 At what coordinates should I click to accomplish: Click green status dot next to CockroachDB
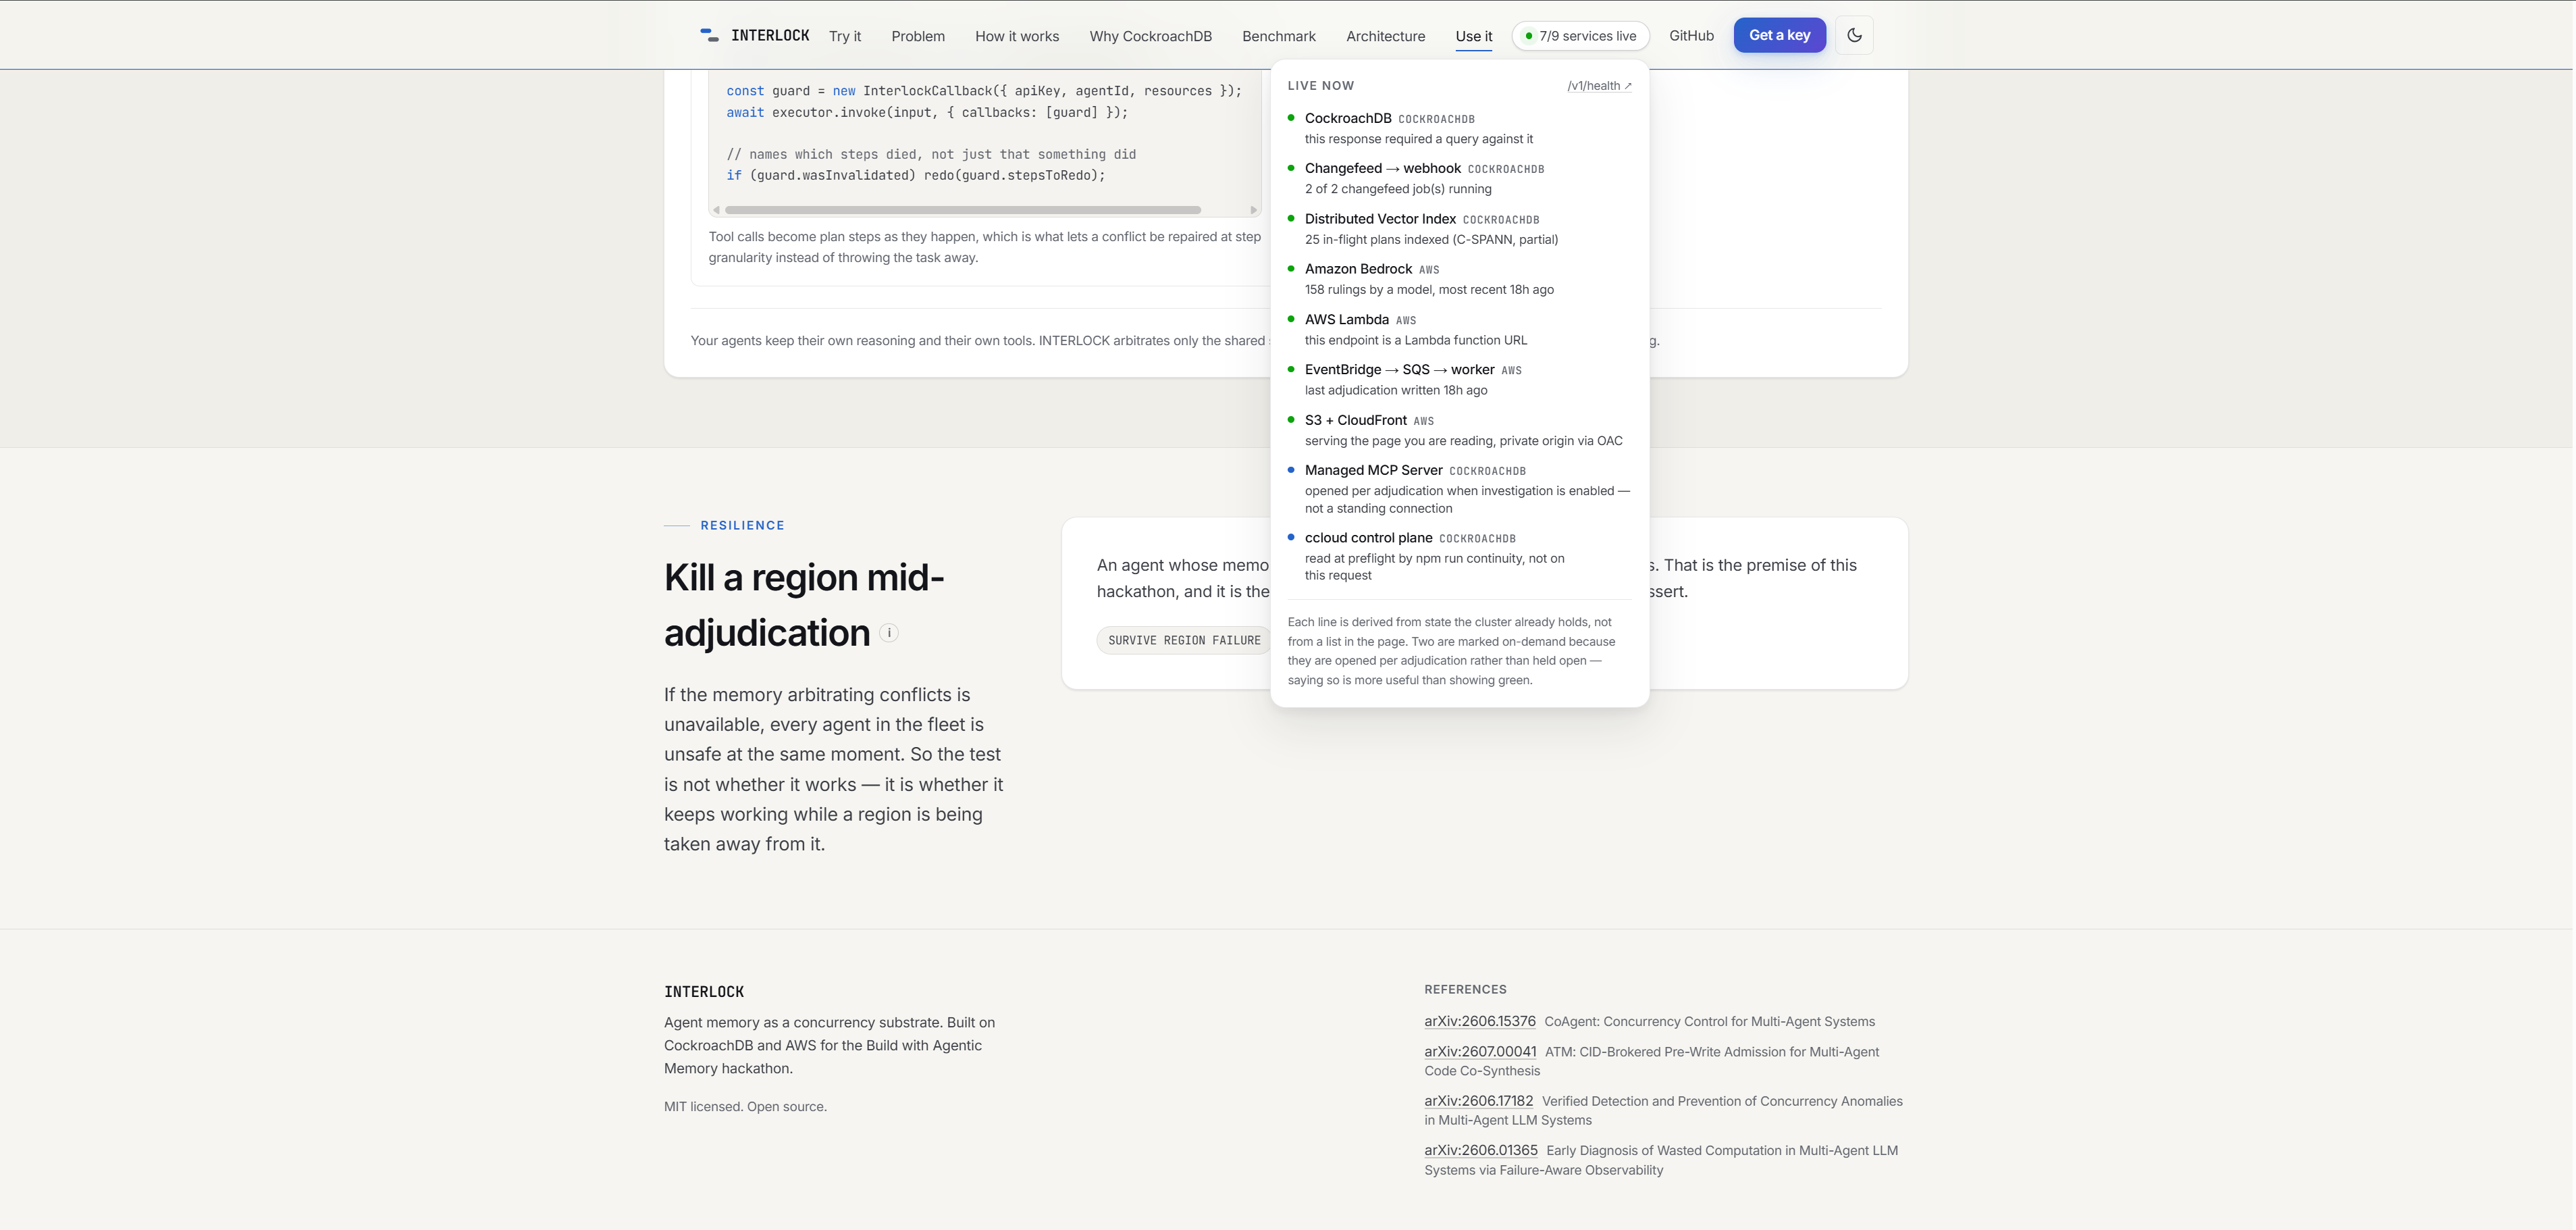tap(1291, 118)
